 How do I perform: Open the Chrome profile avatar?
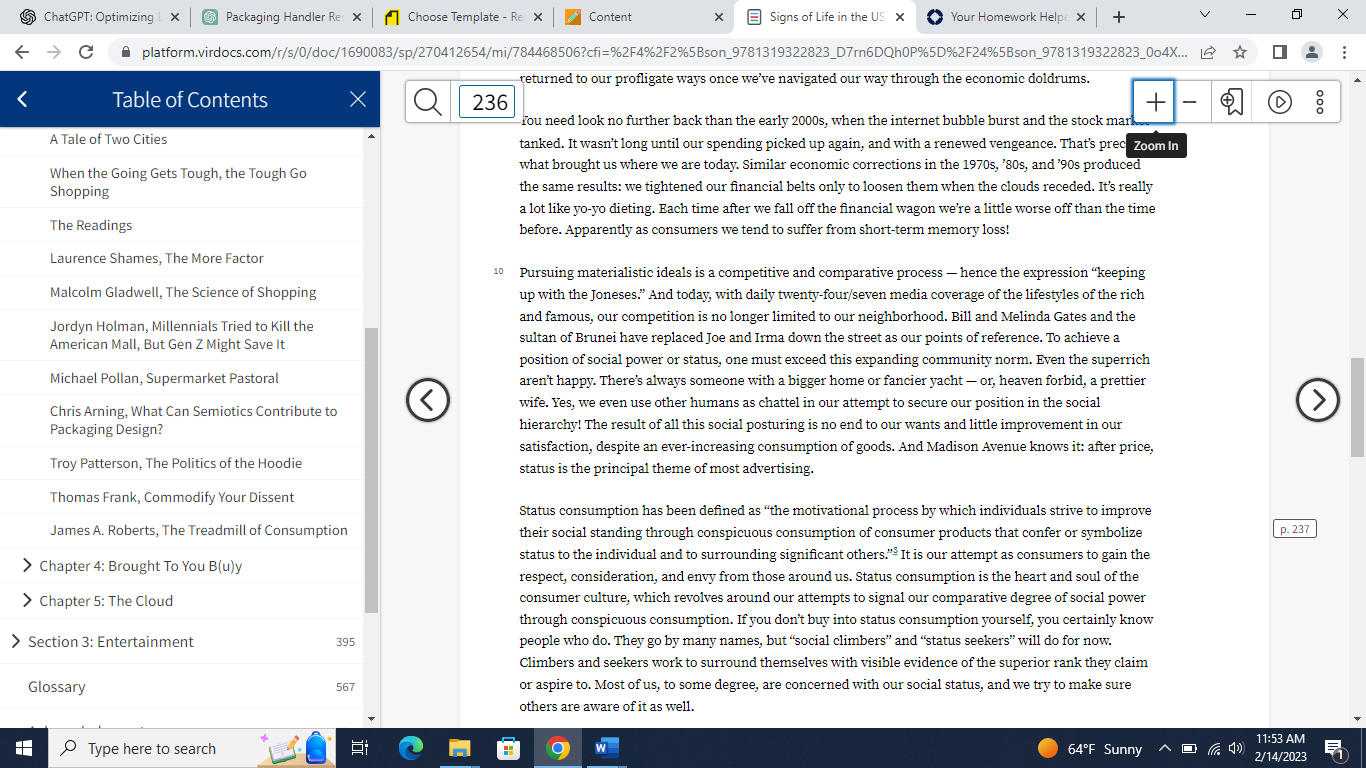click(x=1312, y=52)
